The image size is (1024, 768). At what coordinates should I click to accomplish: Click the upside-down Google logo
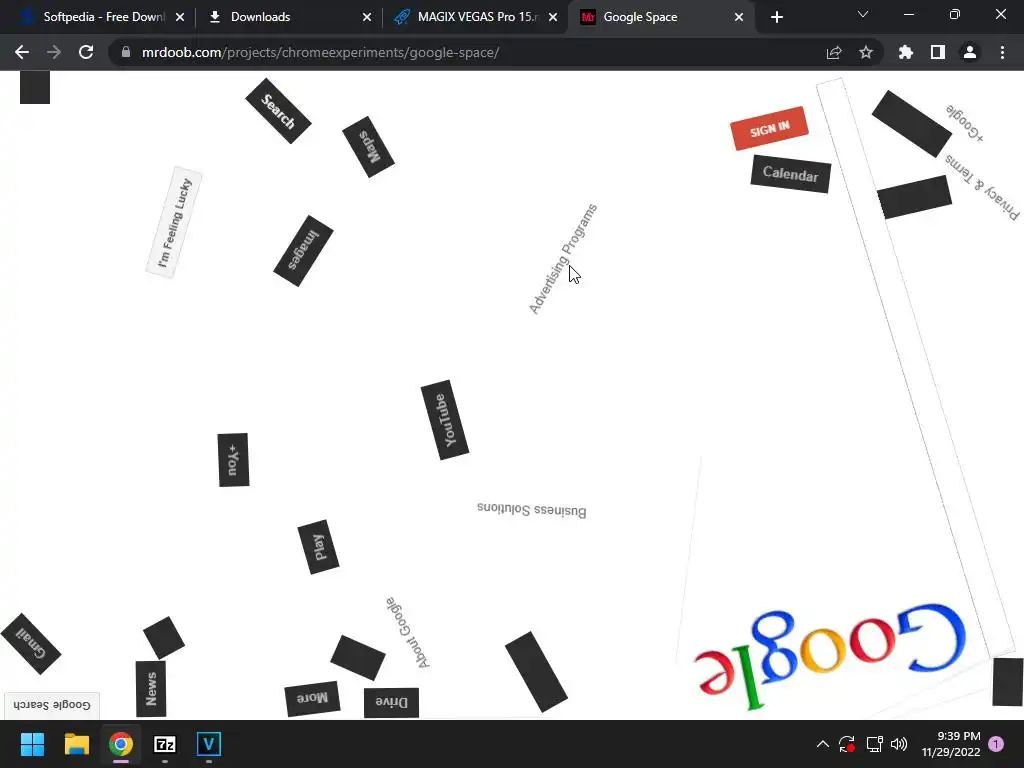click(829, 655)
